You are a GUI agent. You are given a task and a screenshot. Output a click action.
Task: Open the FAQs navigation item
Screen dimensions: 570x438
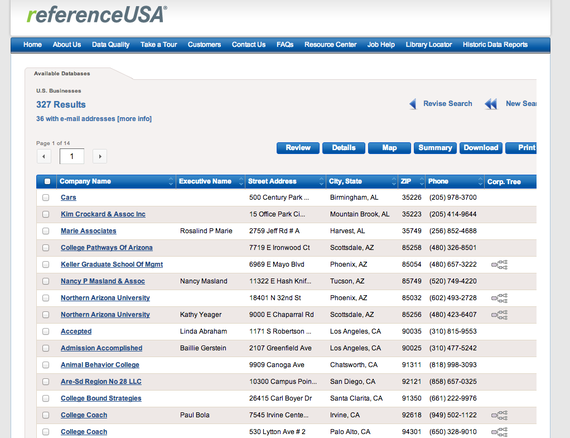(x=285, y=45)
